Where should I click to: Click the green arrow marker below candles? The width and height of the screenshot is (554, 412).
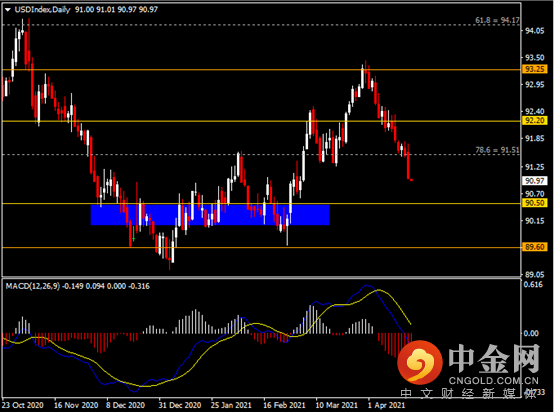tap(134, 235)
